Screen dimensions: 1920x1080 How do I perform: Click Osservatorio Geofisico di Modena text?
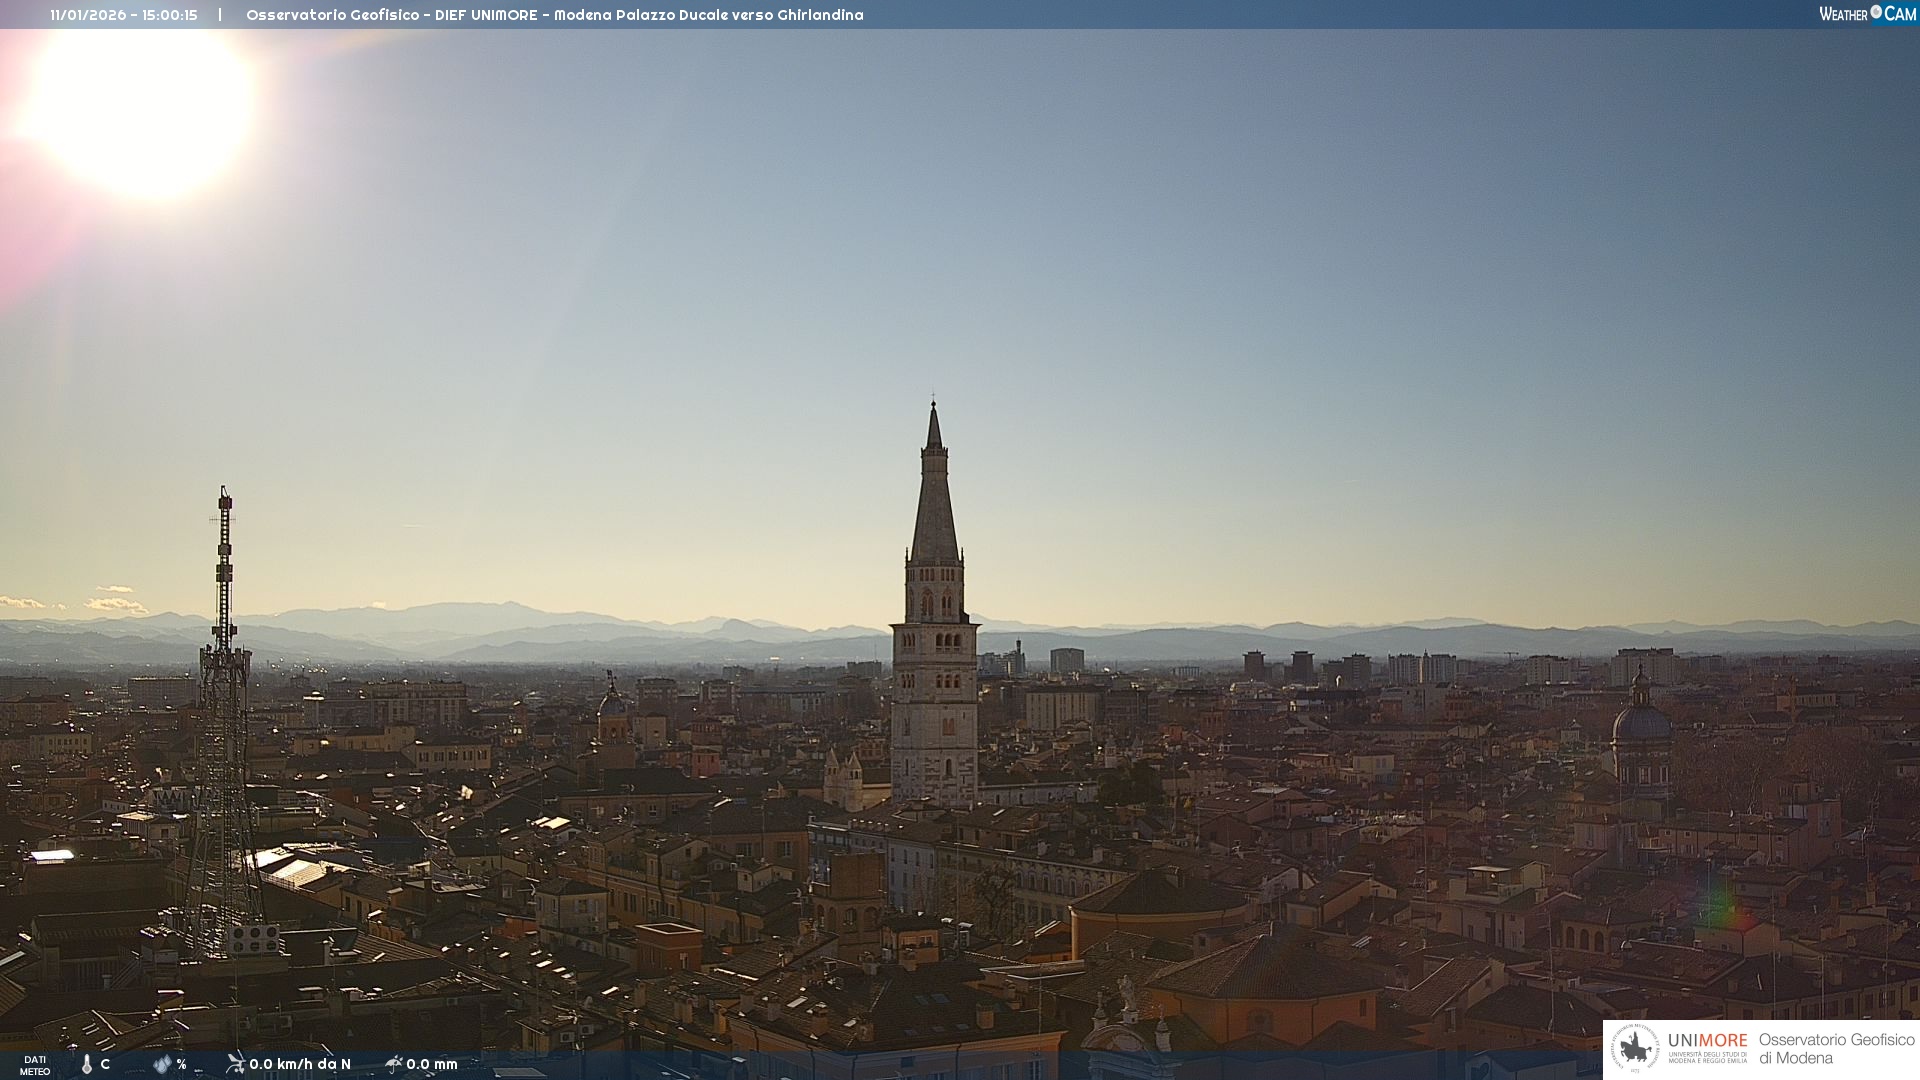point(1836,1049)
